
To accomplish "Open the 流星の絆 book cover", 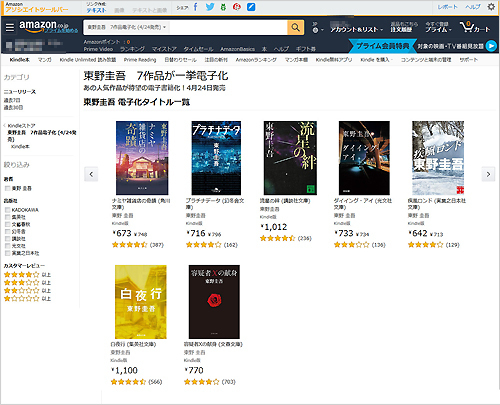I will (x=290, y=158).
